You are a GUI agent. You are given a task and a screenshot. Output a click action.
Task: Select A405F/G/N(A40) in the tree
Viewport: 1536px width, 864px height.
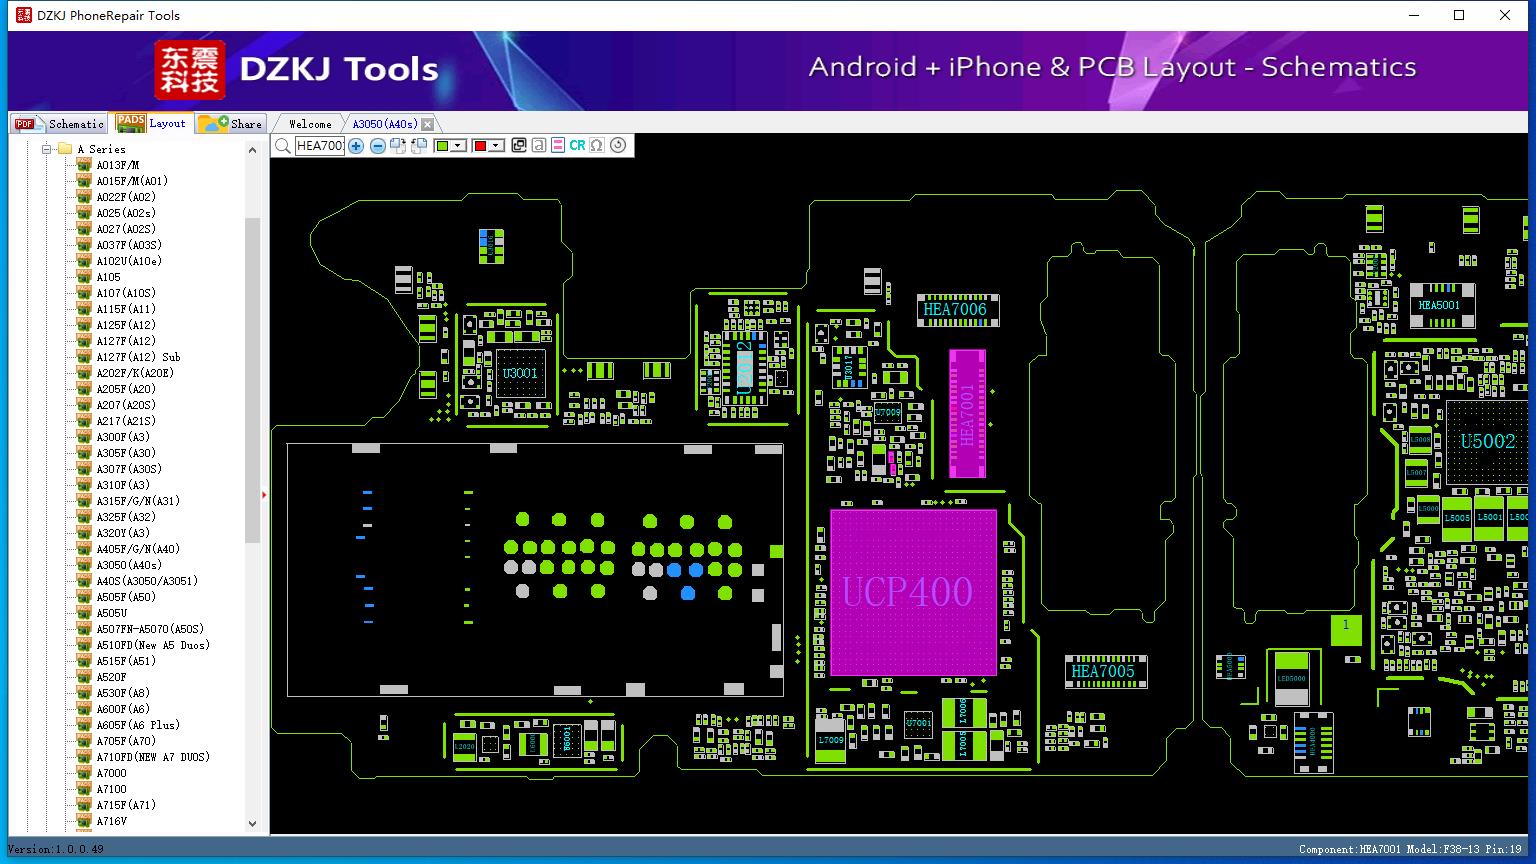tap(138, 549)
